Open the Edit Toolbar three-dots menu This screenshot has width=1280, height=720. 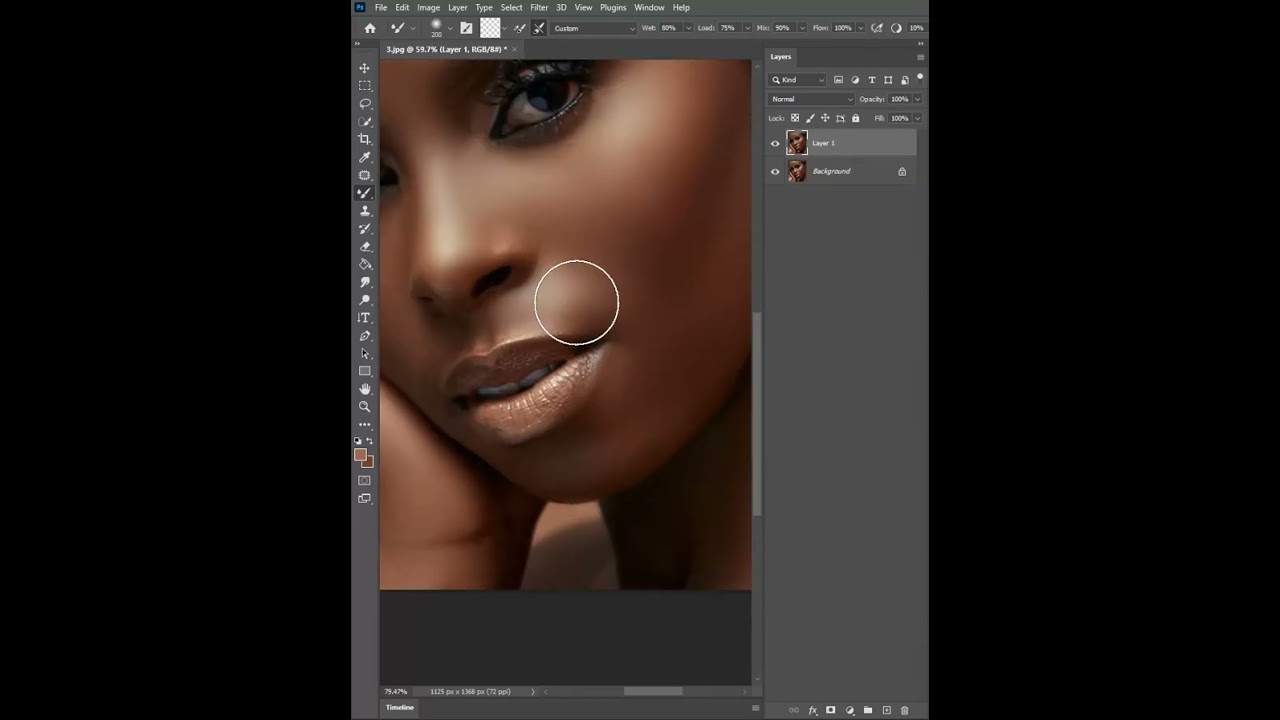[x=365, y=425]
